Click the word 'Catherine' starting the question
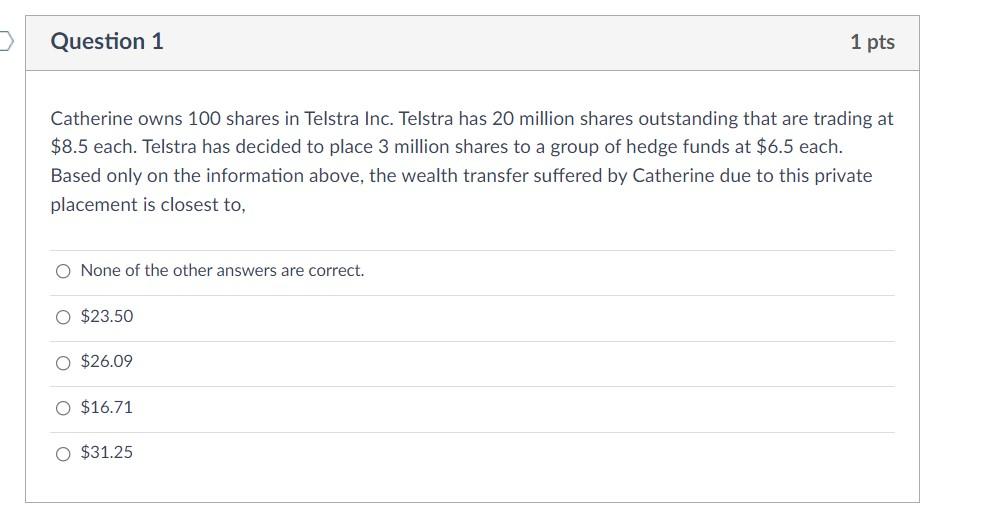The width and height of the screenshot is (991, 525). (x=90, y=119)
